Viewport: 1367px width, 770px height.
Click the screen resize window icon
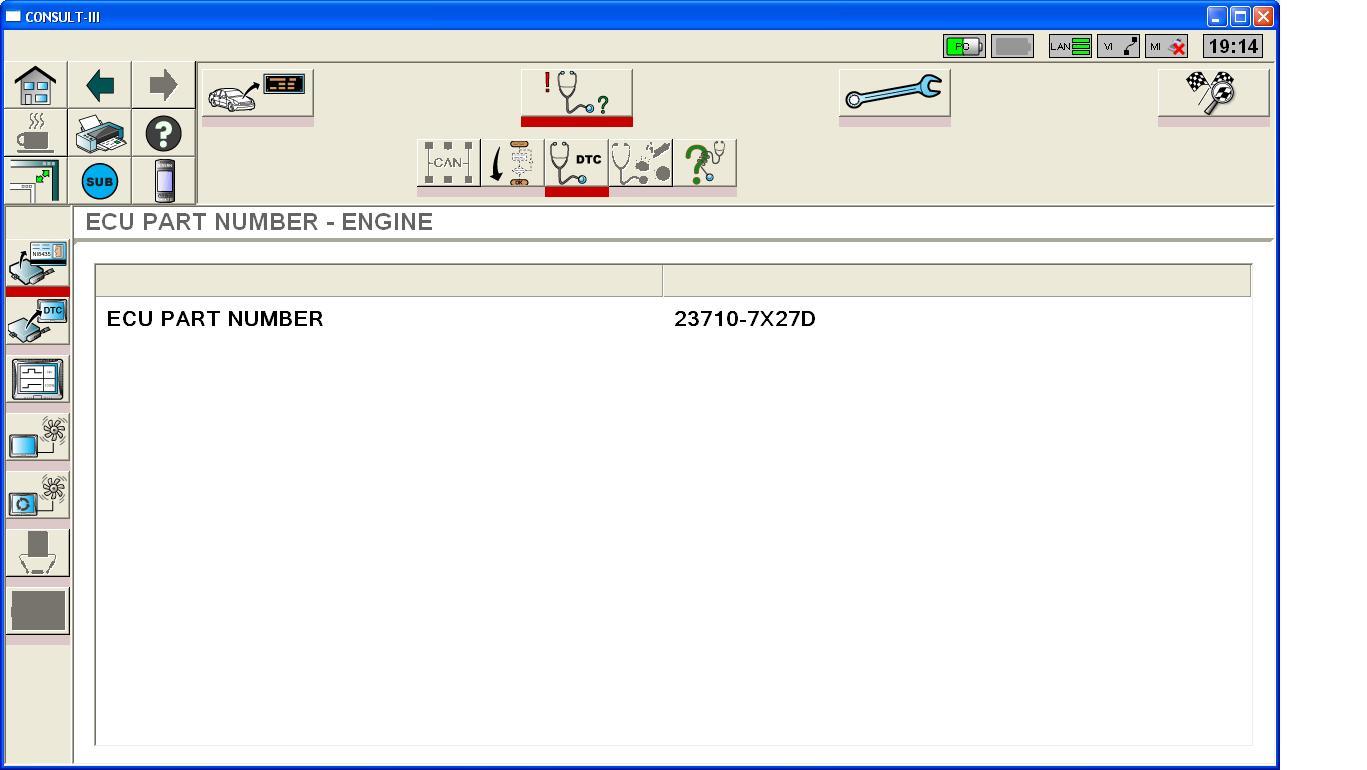point(36,180)
